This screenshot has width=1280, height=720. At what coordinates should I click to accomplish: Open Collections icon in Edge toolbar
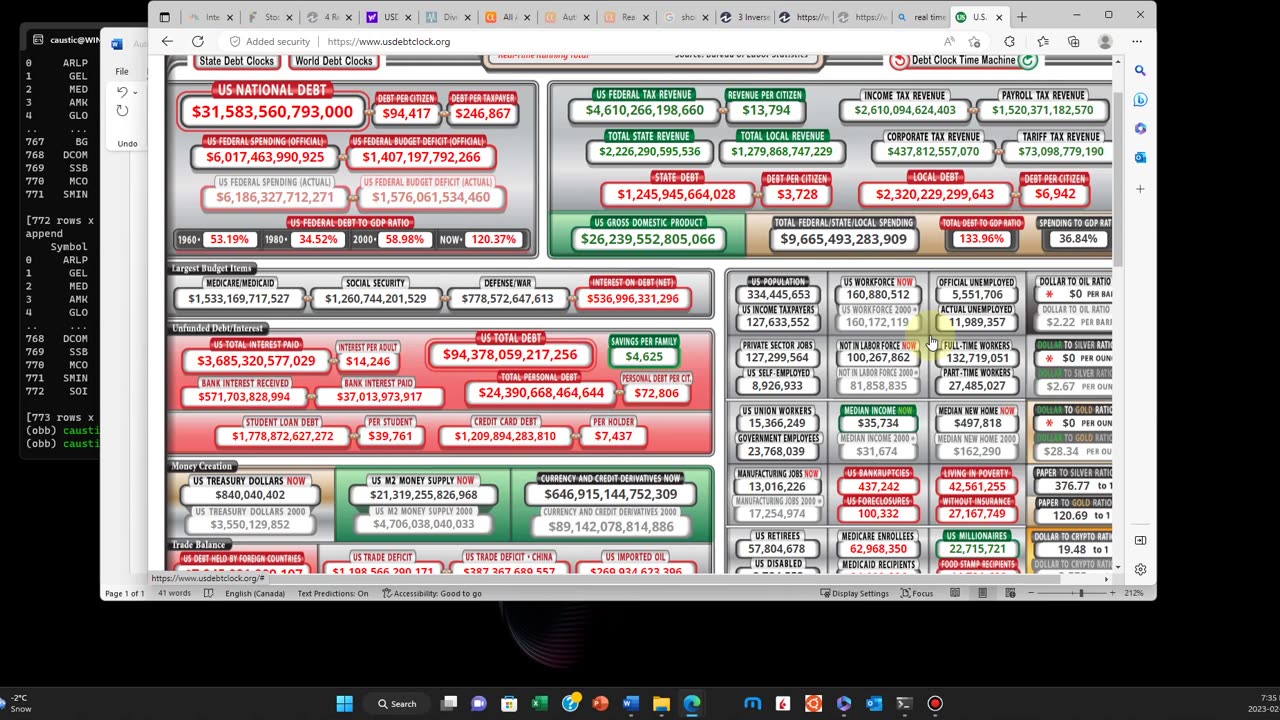(x=1073, y=42)
